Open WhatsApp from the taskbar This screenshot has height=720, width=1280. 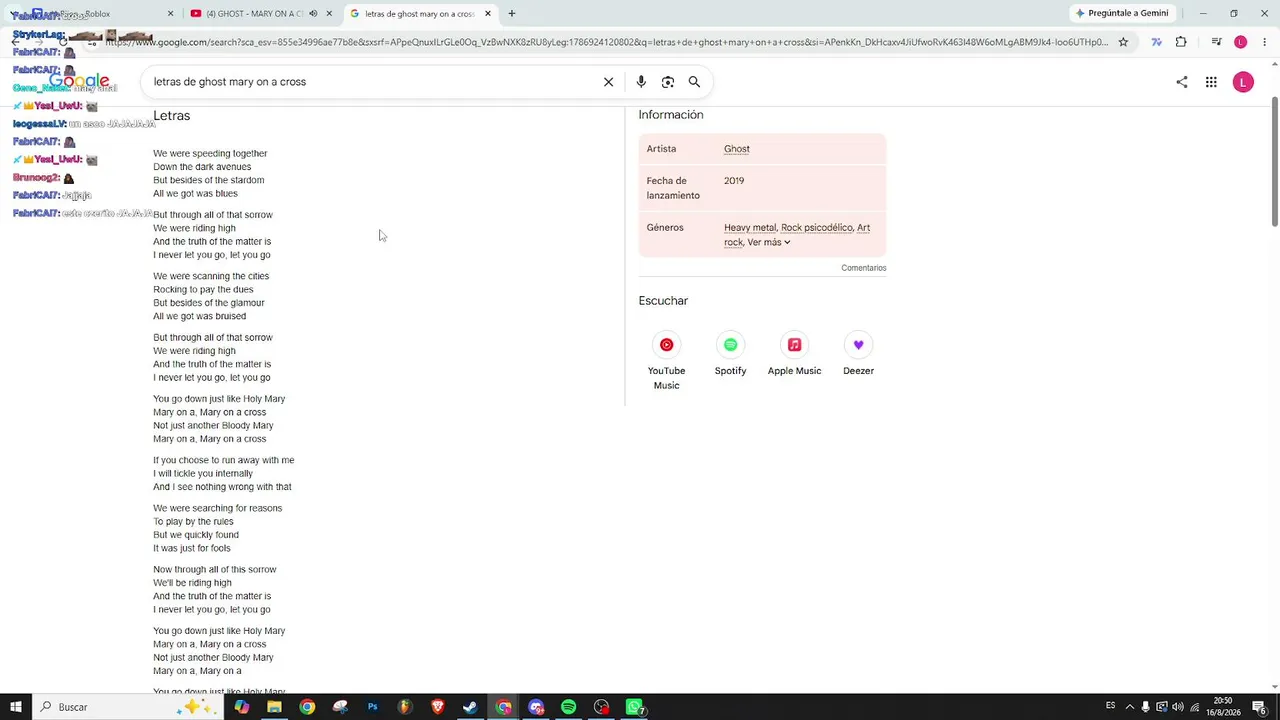[634, 707]
